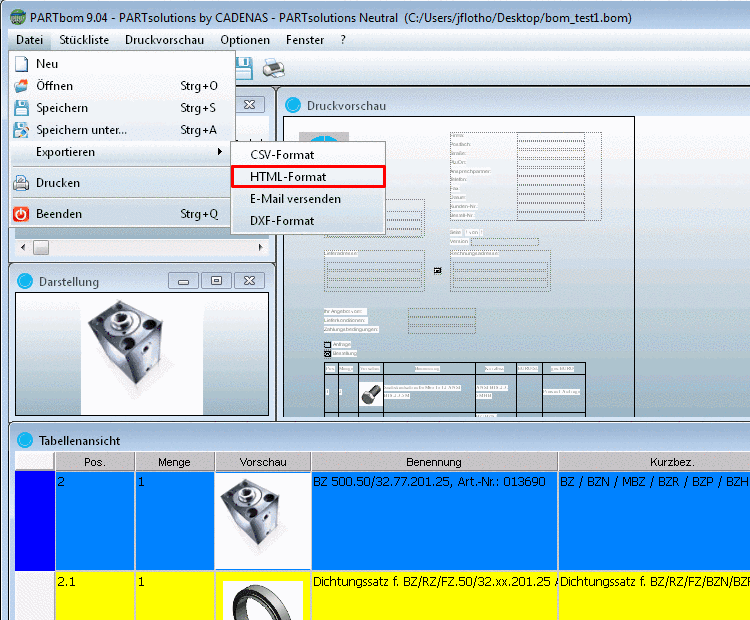Choose Öffnen Strg+O menu entry

[x=122, y=86]
